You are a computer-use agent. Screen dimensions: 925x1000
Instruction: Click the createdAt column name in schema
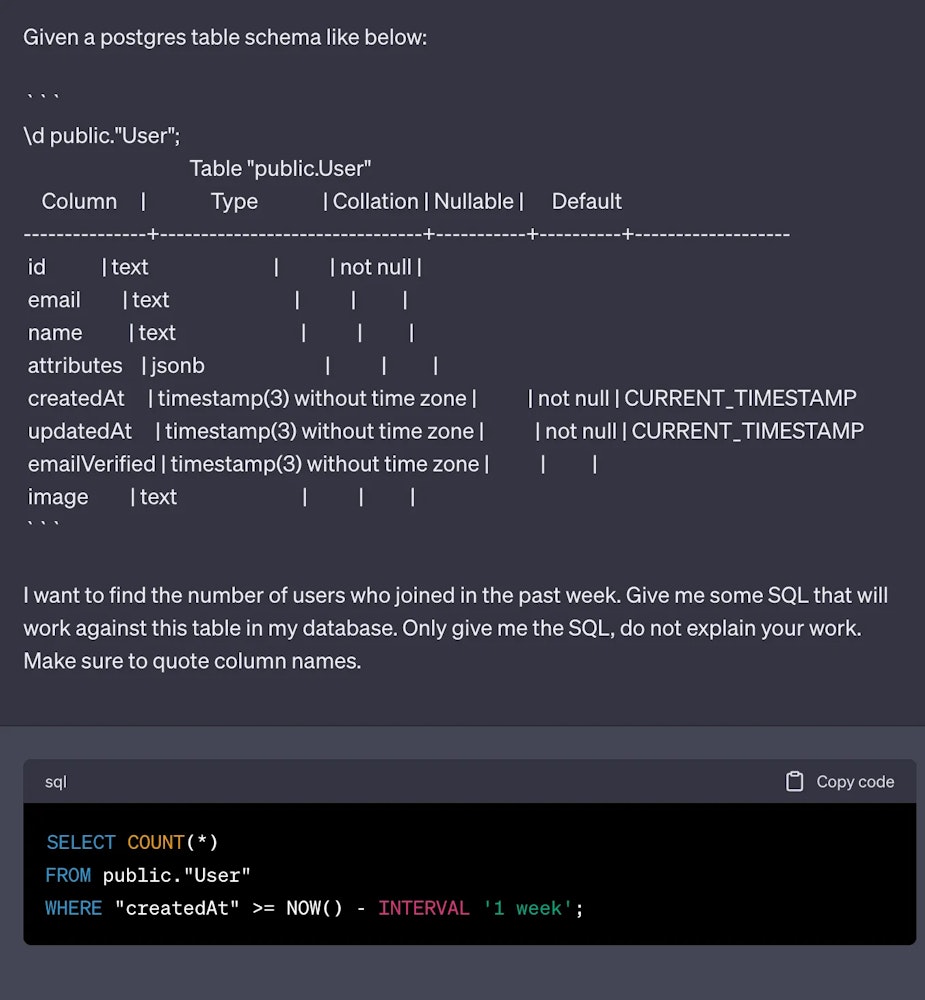coord(76,399)
